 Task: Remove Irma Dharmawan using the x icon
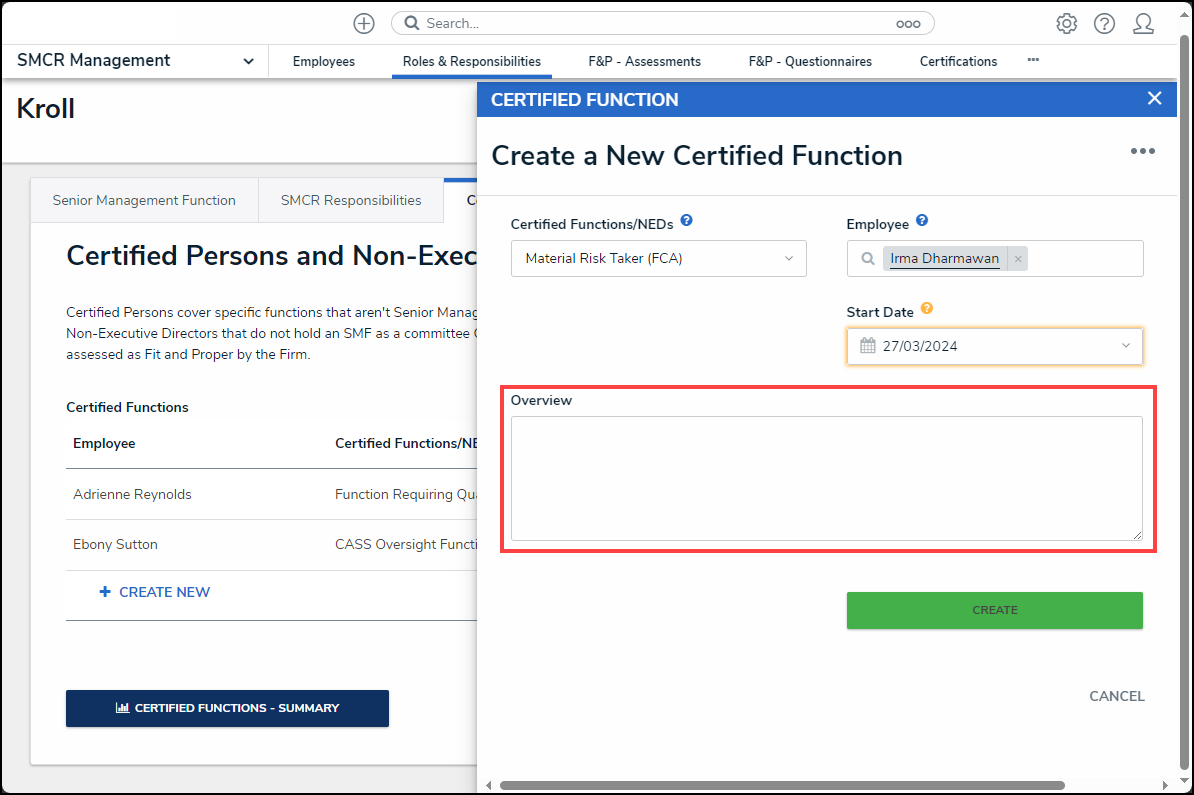tap(1018, 259)
